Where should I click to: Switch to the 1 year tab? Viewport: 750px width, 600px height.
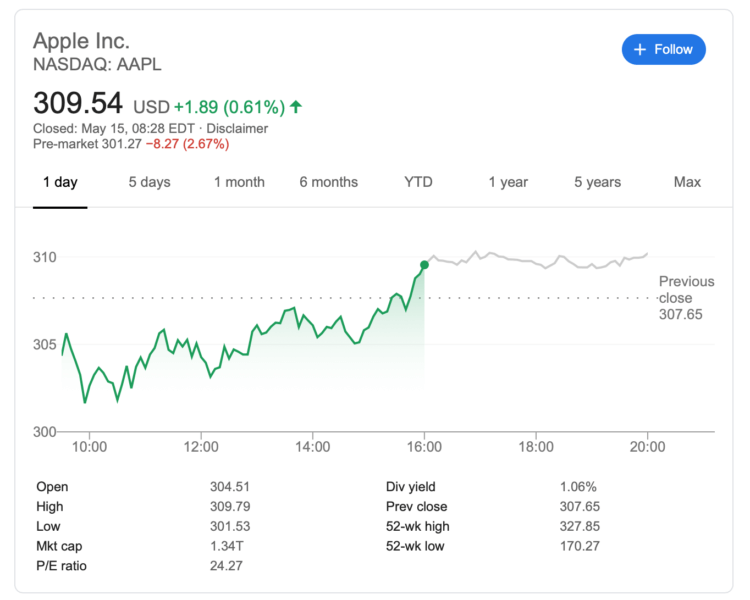508,182
